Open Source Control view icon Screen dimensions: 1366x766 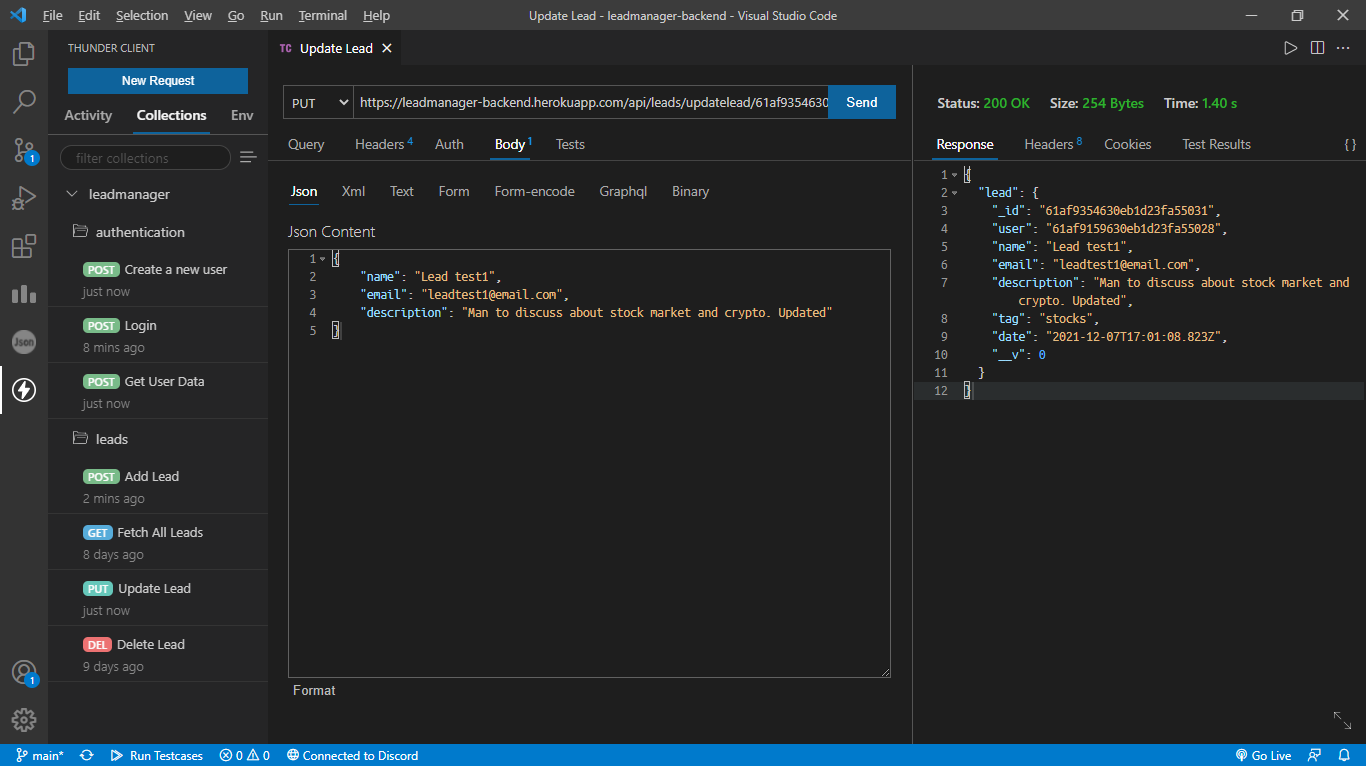24,150
